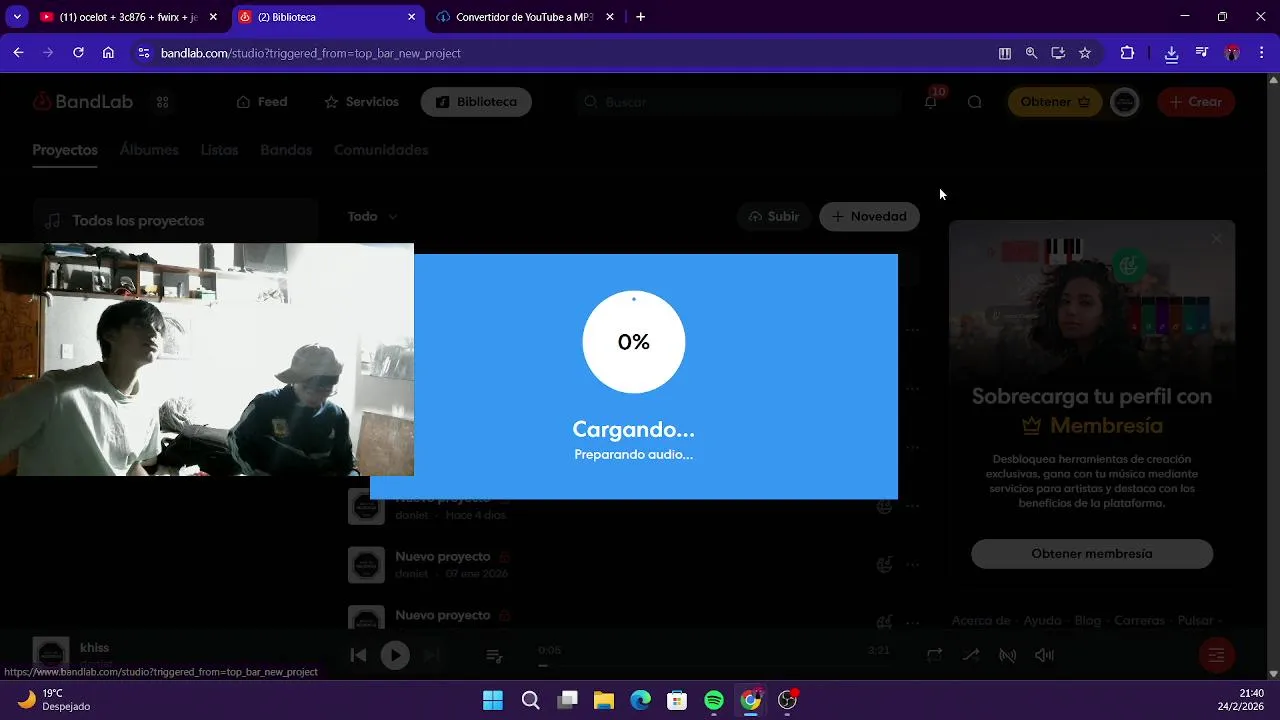Open a new browser tab
Screen dimensions: 1280x720
click(x=640, y=17)
